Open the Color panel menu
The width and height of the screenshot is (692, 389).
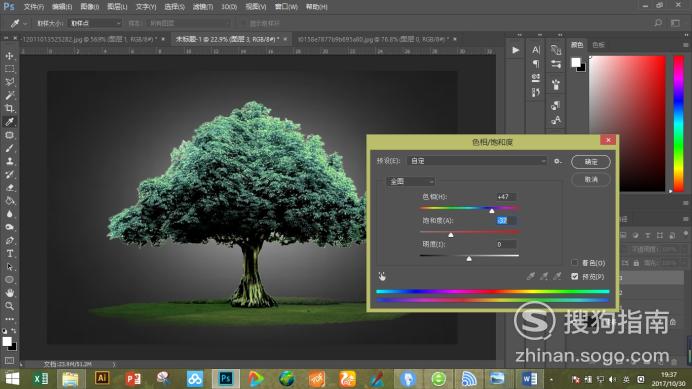pos(685,45)
